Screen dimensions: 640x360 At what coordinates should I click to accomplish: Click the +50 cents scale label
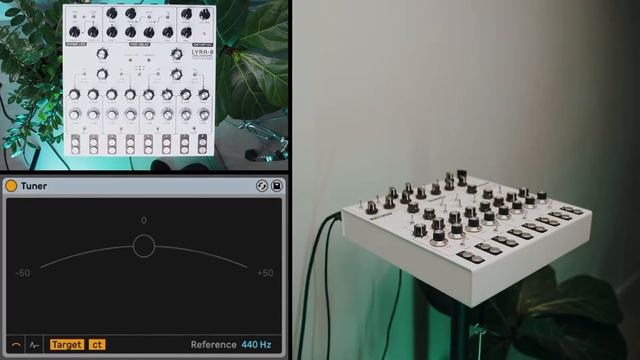[265, 273]
